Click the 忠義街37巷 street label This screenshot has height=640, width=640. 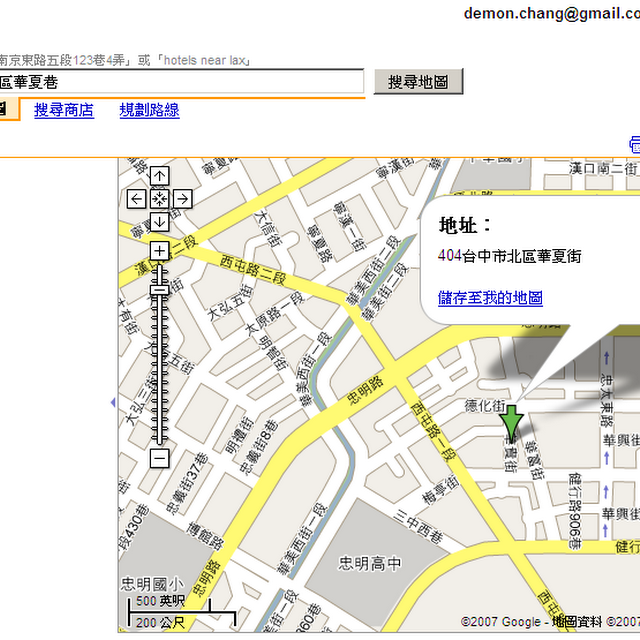click(x=188, y=483)
